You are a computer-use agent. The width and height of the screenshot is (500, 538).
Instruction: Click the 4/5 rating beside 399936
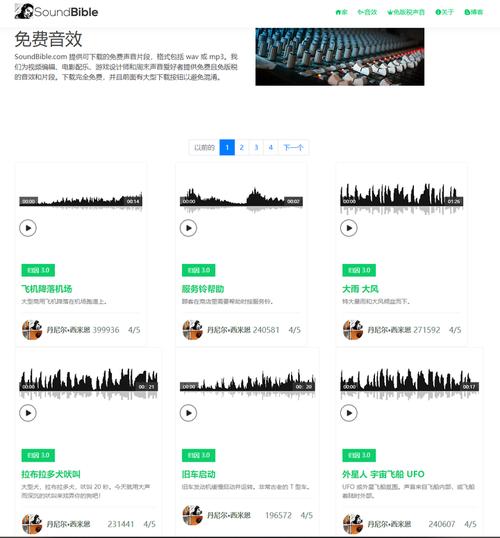click(x=134, y=330)
